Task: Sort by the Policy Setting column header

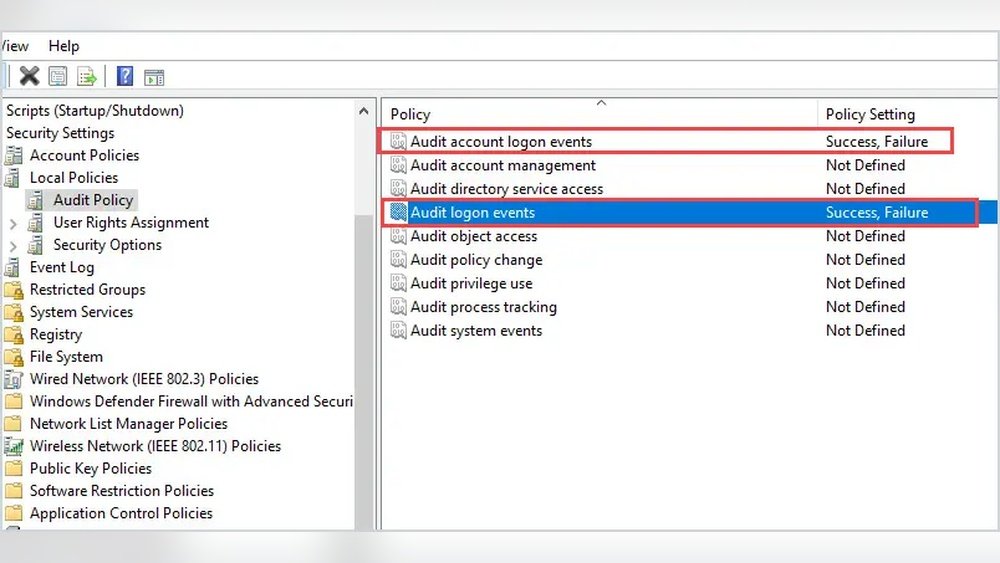Action: (870, 114)
